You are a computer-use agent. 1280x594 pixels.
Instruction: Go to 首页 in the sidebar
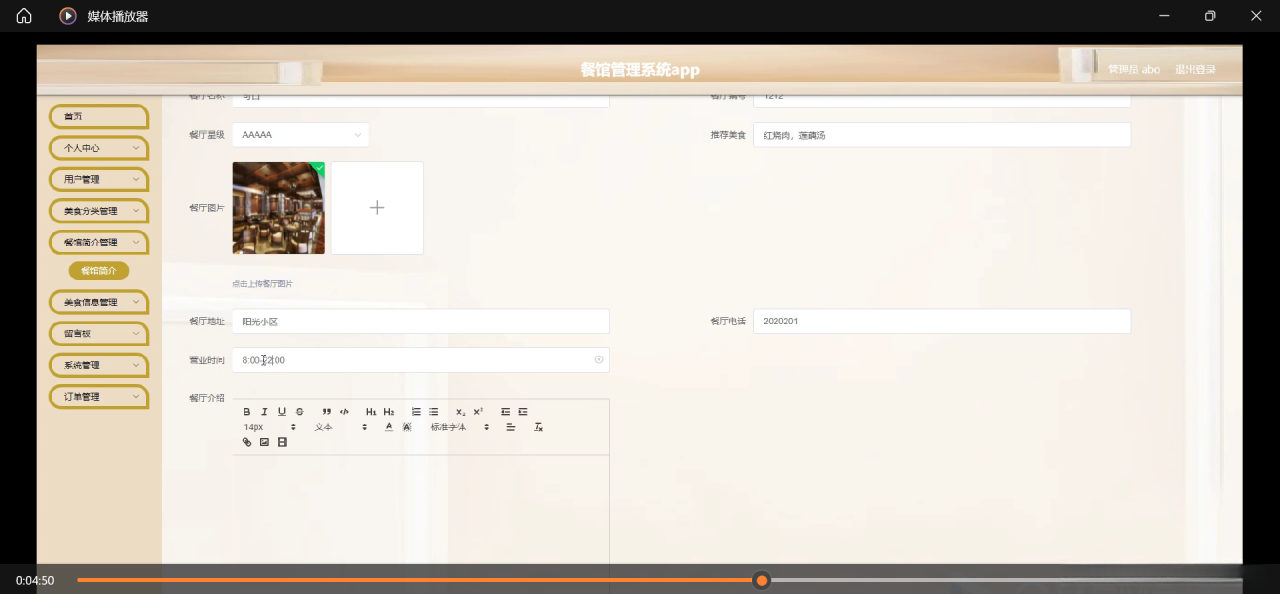click(x=99, y=117)
